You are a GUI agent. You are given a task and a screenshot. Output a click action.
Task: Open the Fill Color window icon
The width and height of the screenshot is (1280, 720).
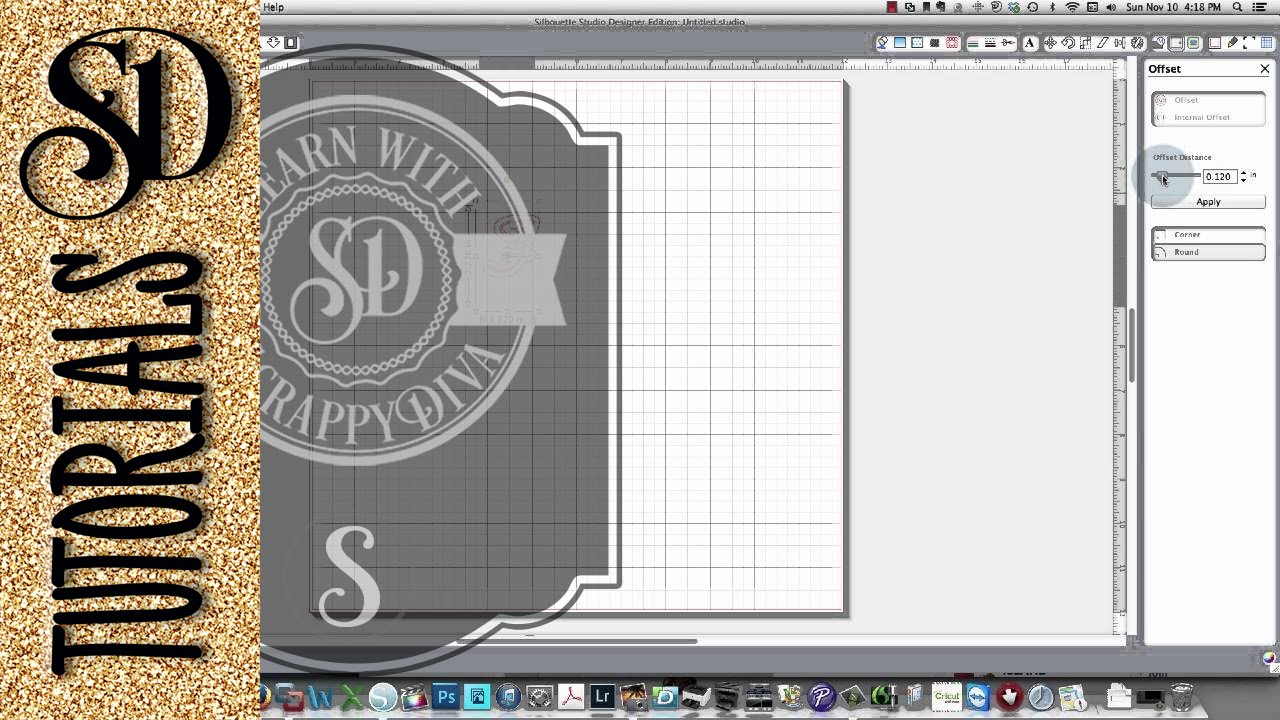click(x=883, y=43)
